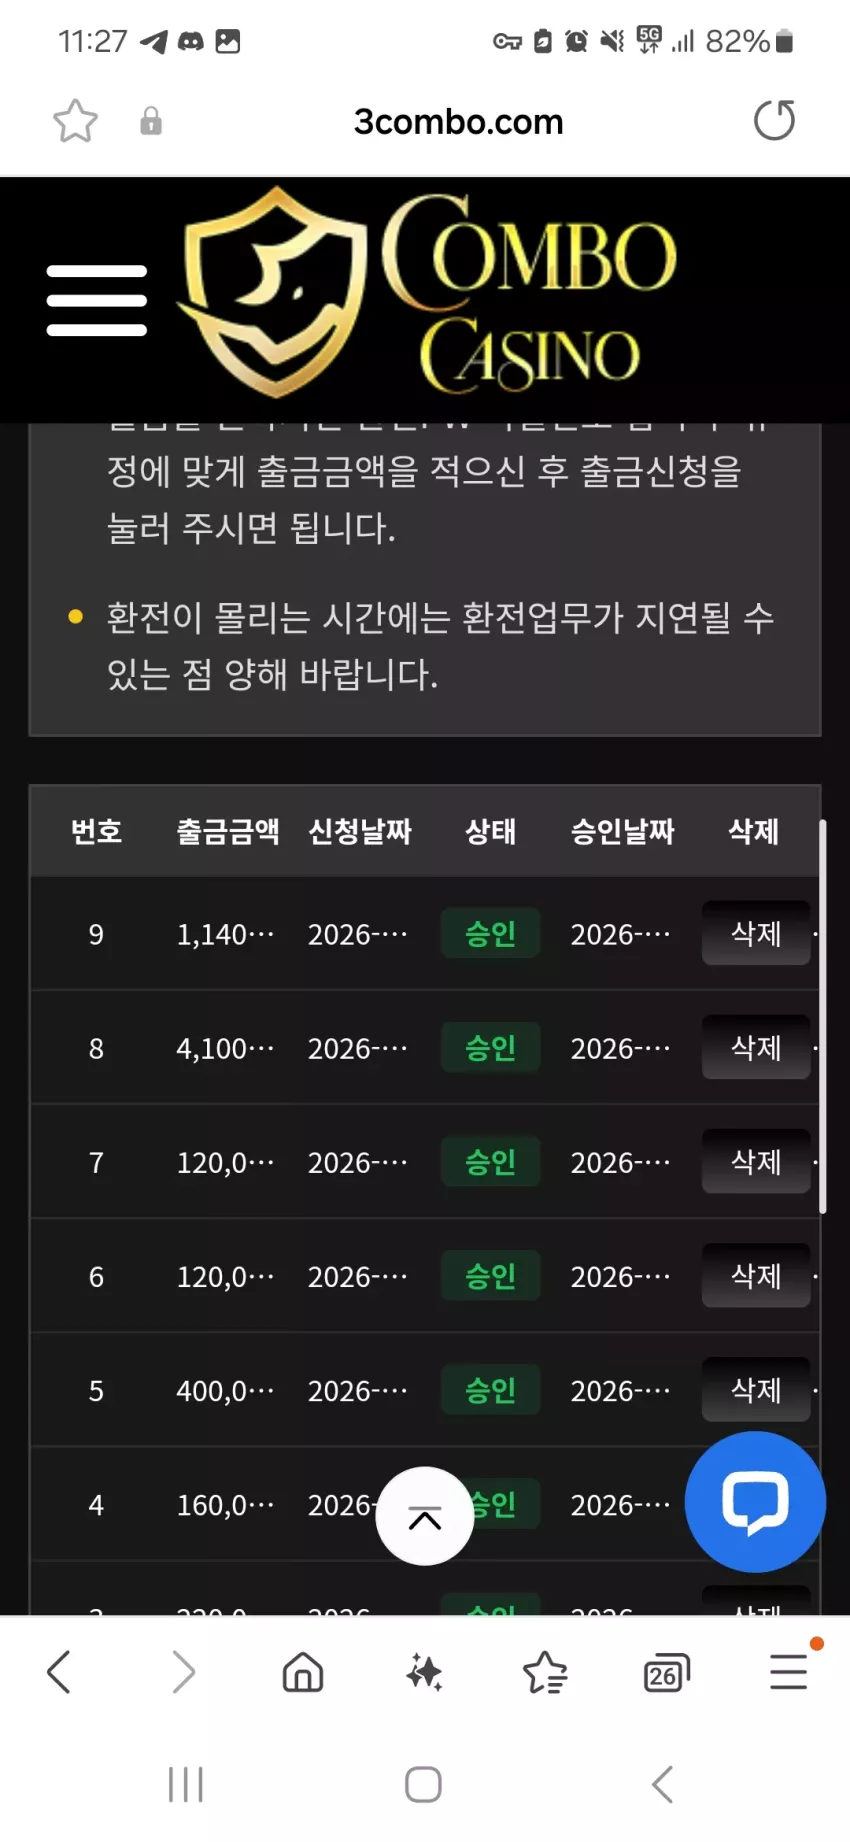Image resolution: width=850 pixels, height=1842 pixels.
Task: Click 삭제 button for row 5
Action: [x=756, y=1389]
